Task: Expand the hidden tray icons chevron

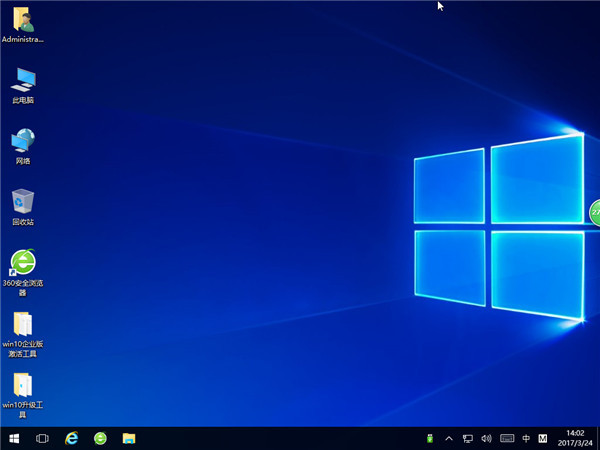Action: tap(449, 439)
